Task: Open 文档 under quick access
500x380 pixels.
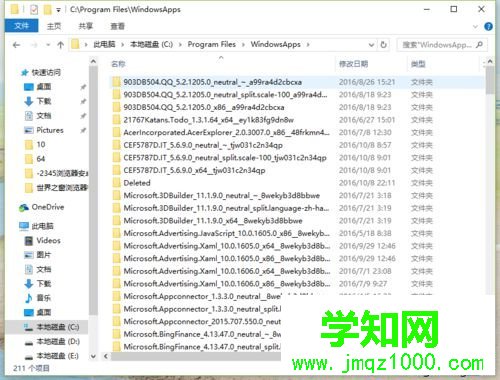Action: 44,116
